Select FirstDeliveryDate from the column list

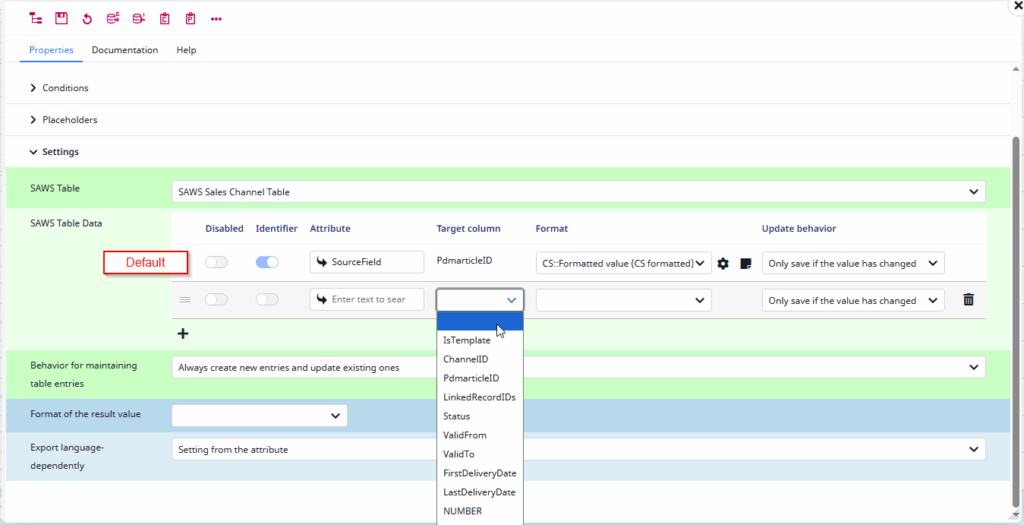click(x=480, y=473)
